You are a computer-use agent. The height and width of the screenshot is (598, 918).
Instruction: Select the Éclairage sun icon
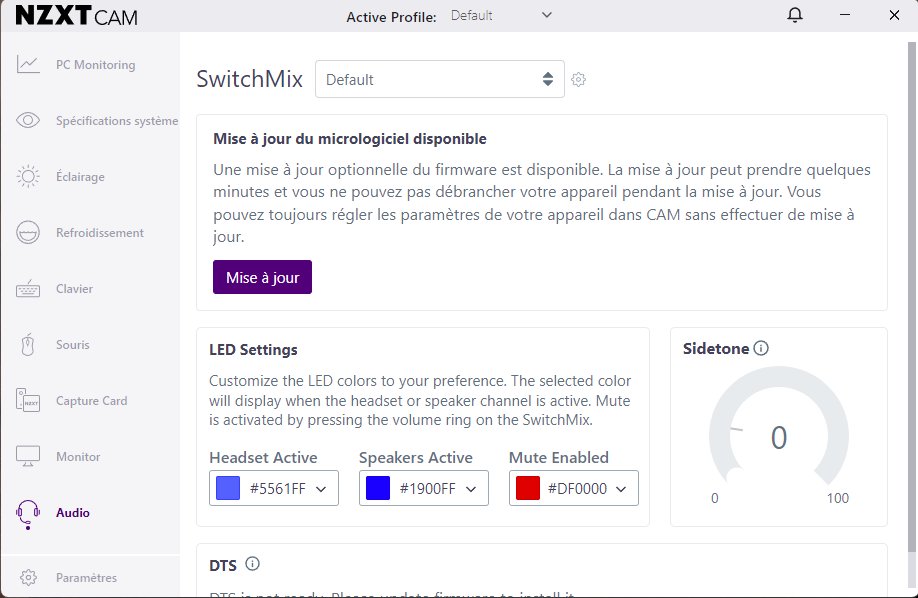[x=28, y=177]
